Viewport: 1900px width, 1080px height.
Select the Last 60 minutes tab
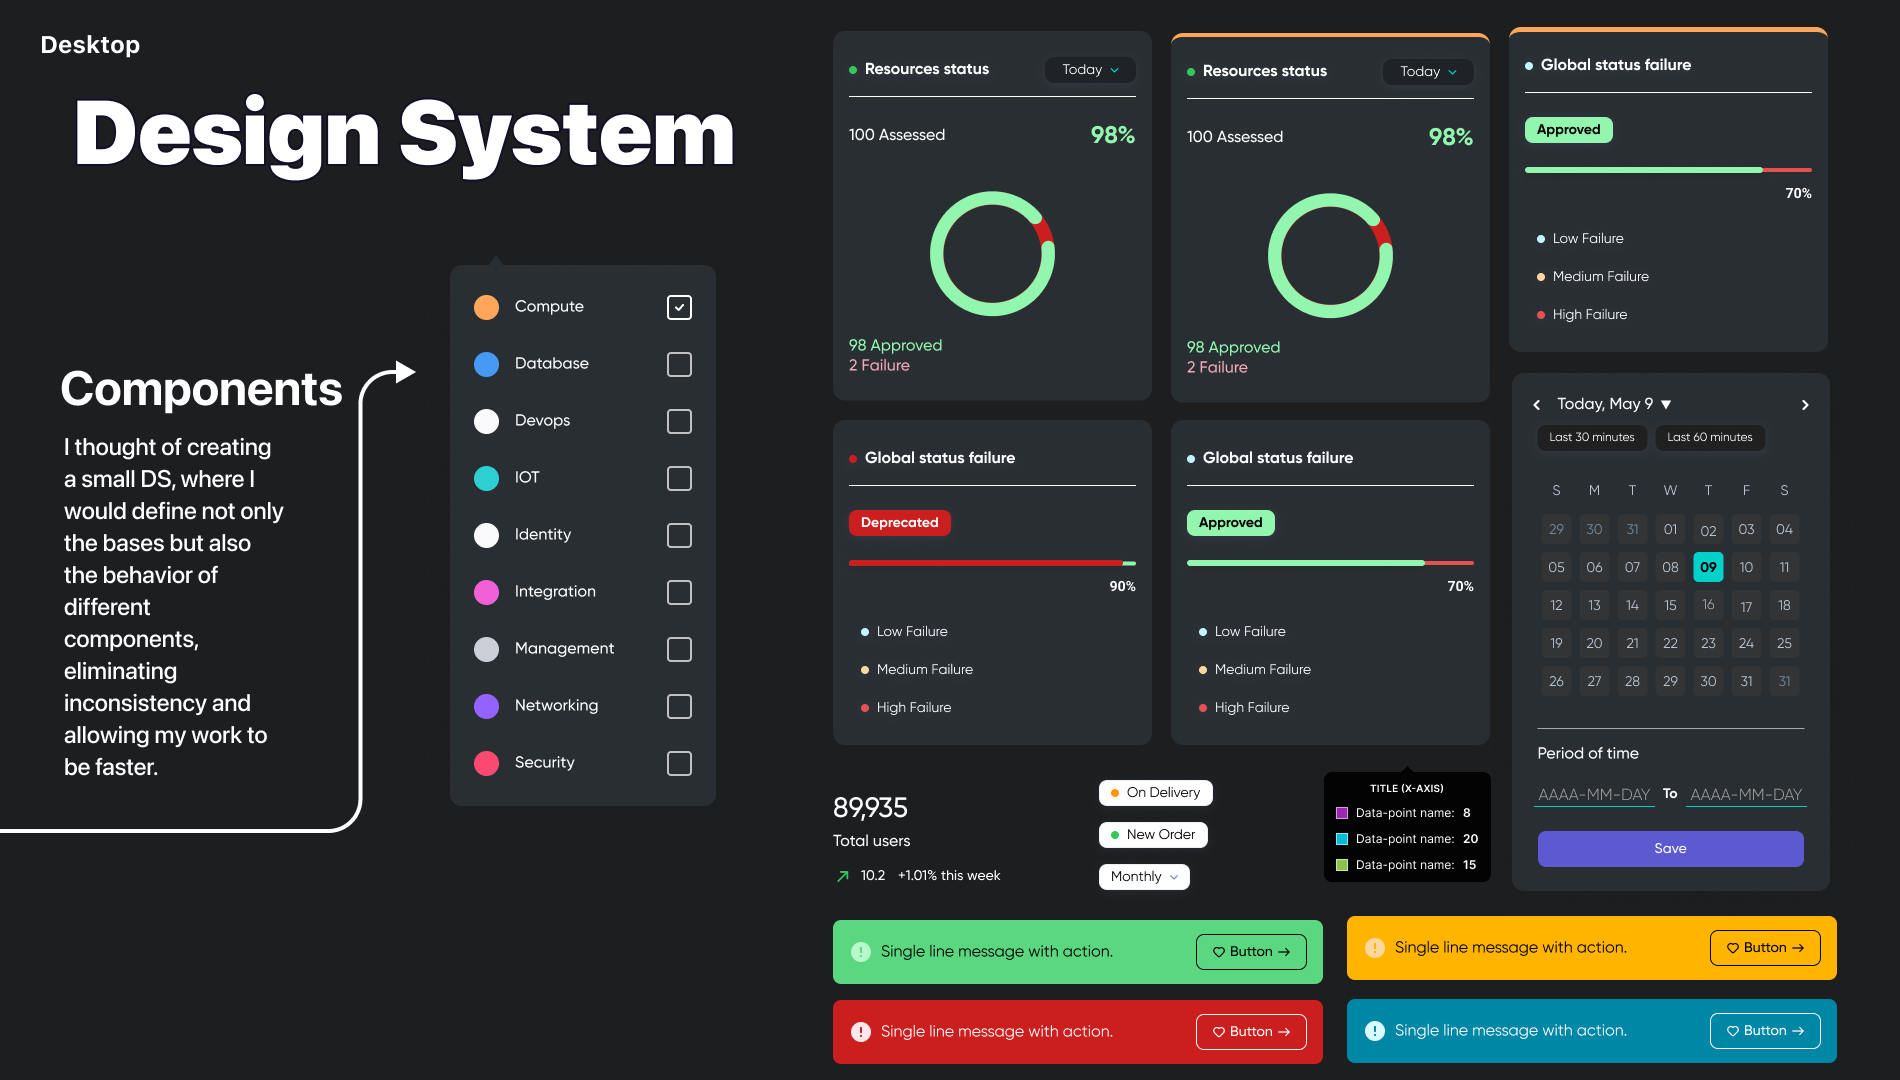[1709, 437]
